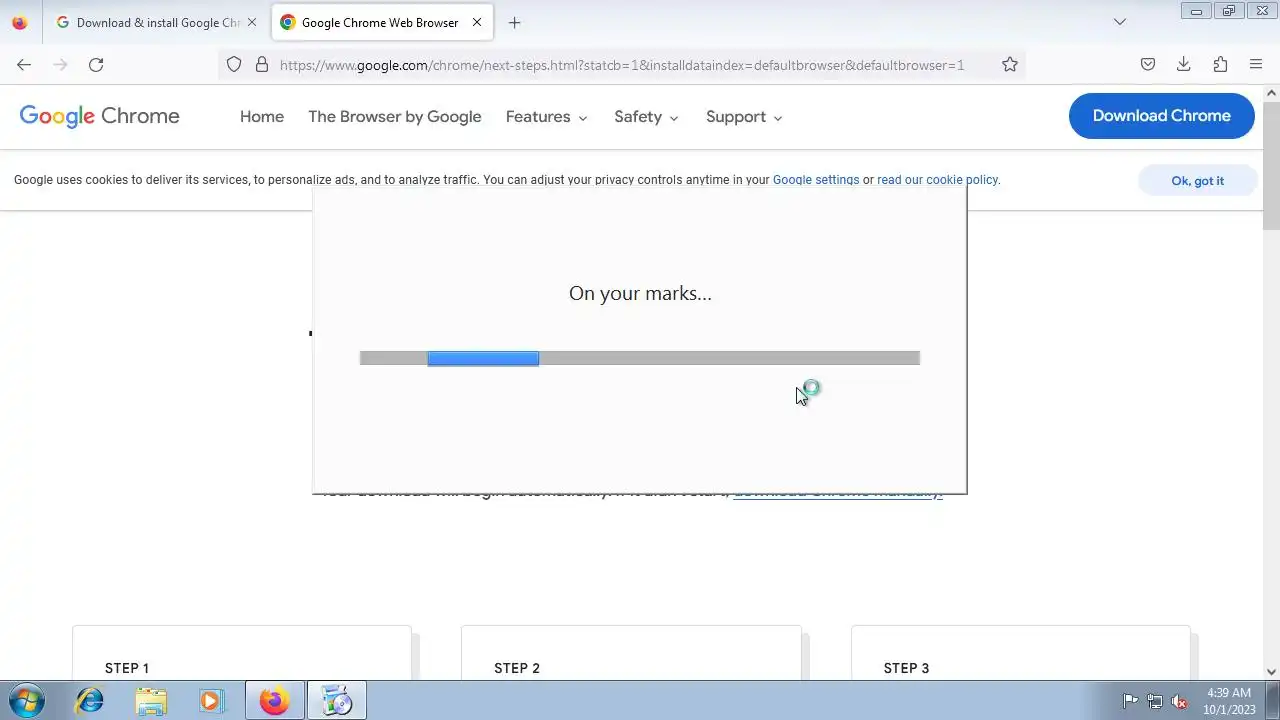Image resolution: width=1280 pixels, height=720 pixels.
Task: Open the taskbar clock showing 4:39 AM
Action: click(1229, 701)
